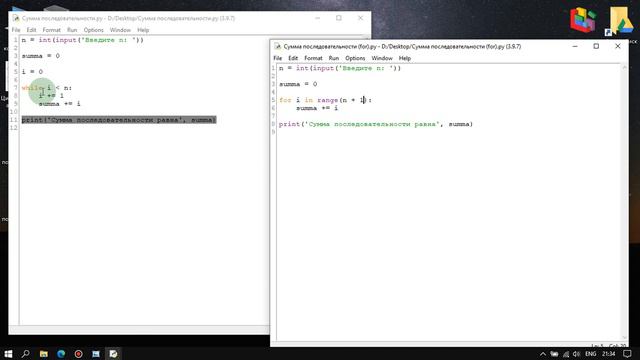
Task: Open File menu in the (for).py window
Action: pos(278,58)
